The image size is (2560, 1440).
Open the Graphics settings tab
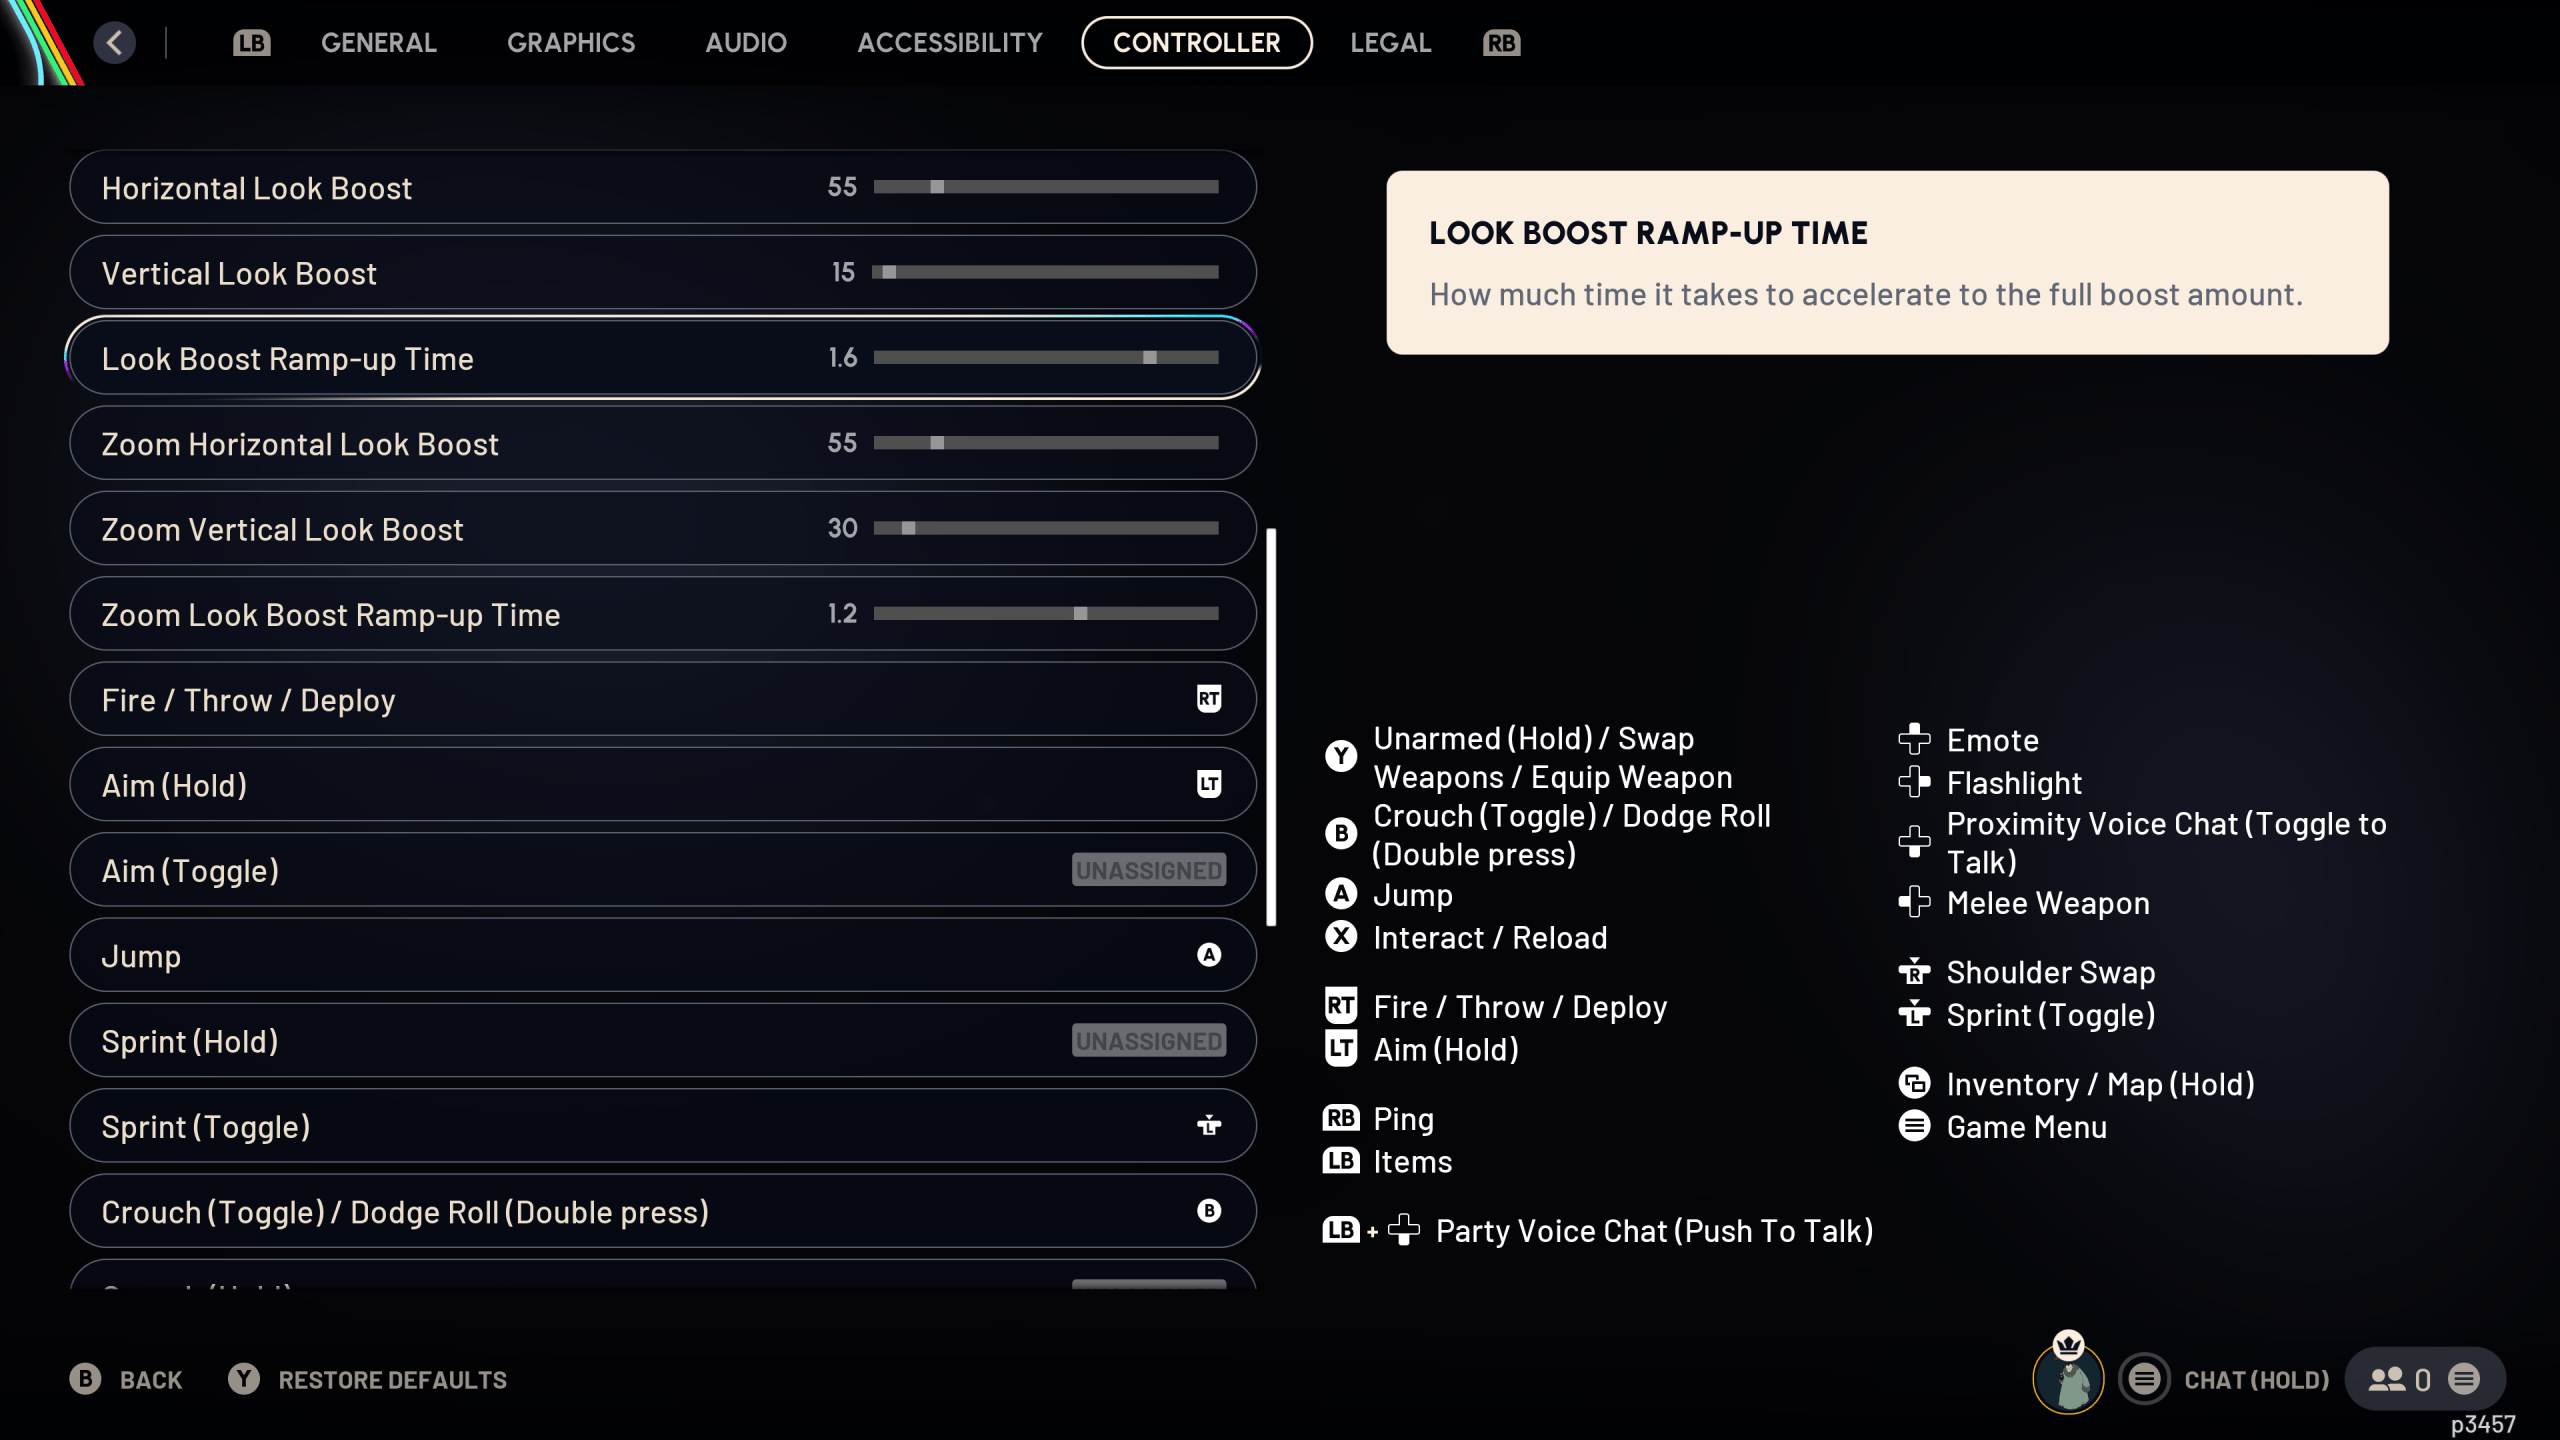[x=570, y=42]
